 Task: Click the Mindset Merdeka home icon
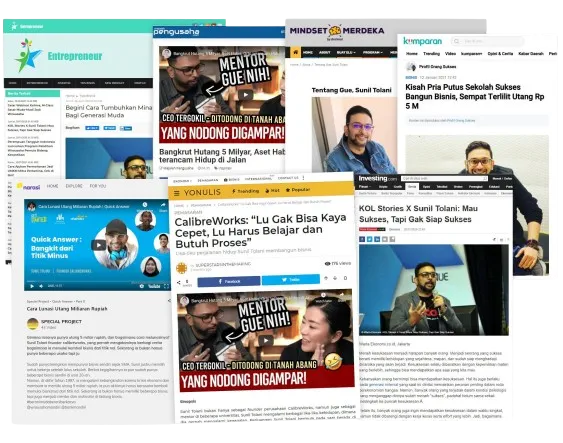[x=295, y=52]
